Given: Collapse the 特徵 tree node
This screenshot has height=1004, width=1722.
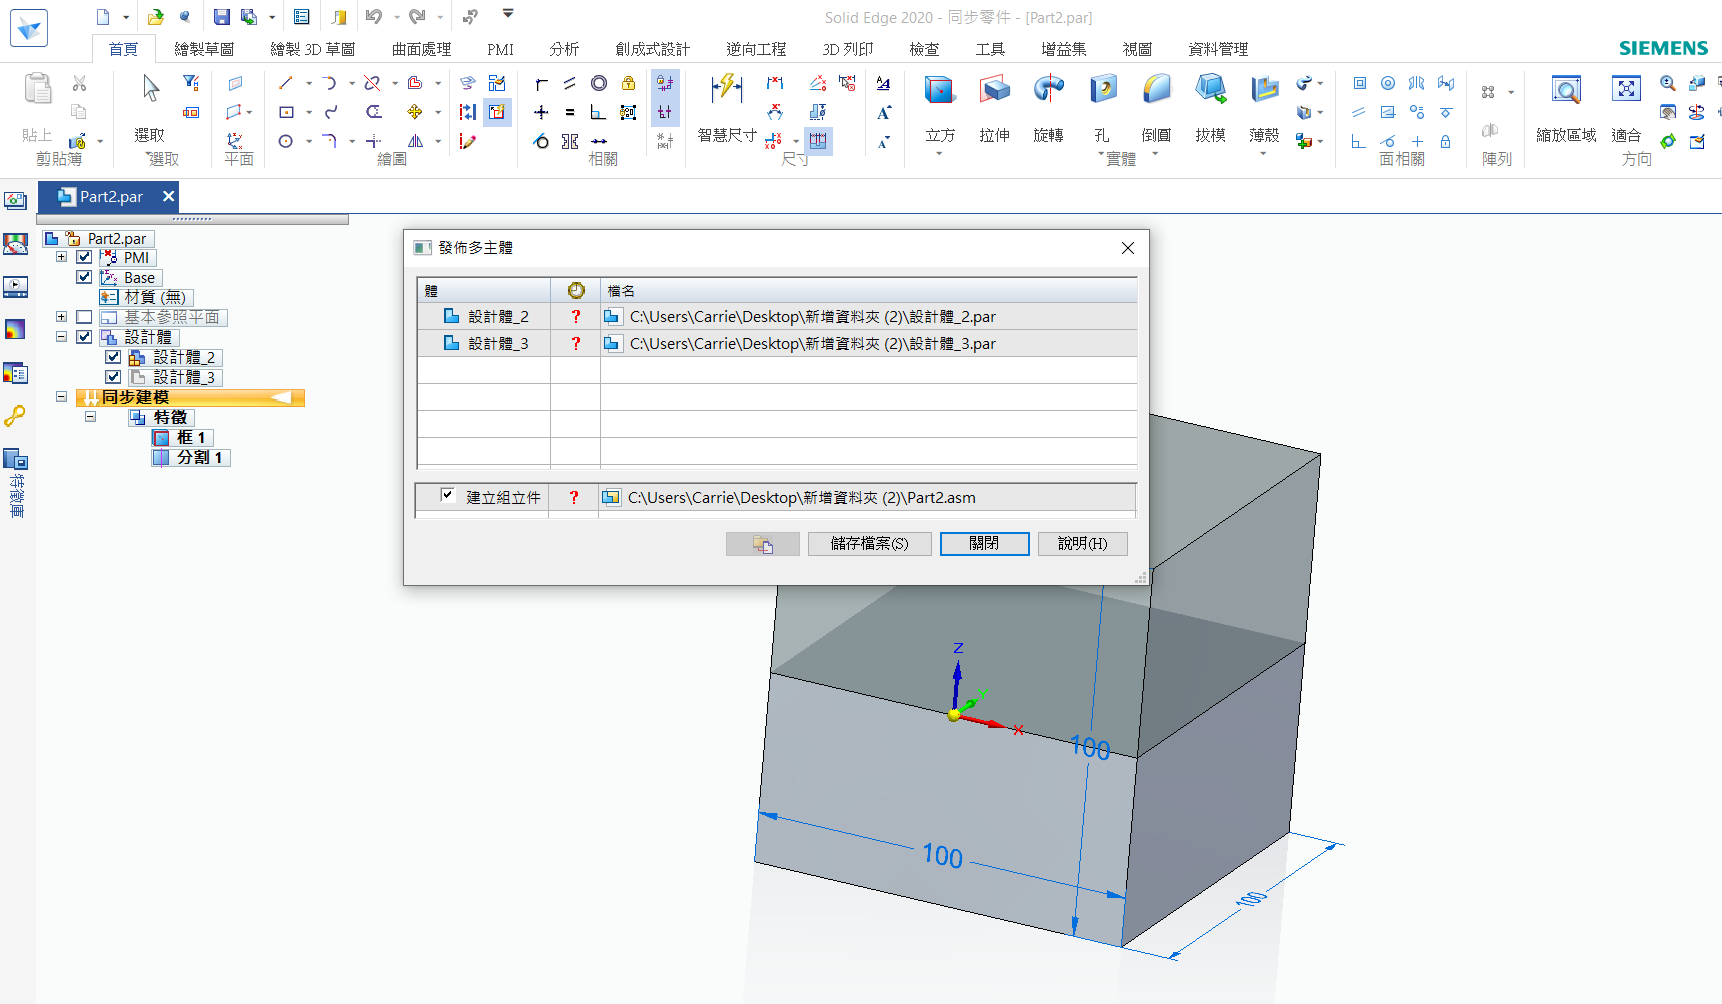Looking at the screenshot, I should 90,417.
